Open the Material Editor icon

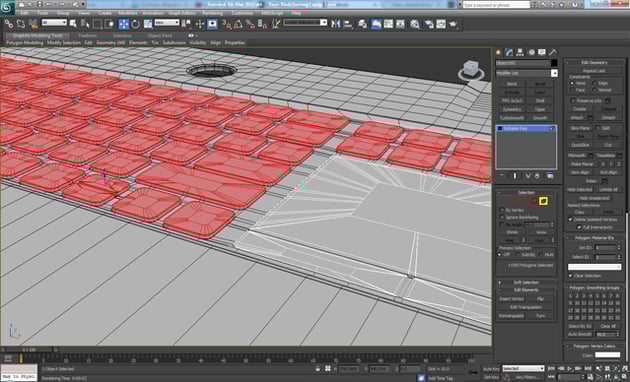[415, 24]
